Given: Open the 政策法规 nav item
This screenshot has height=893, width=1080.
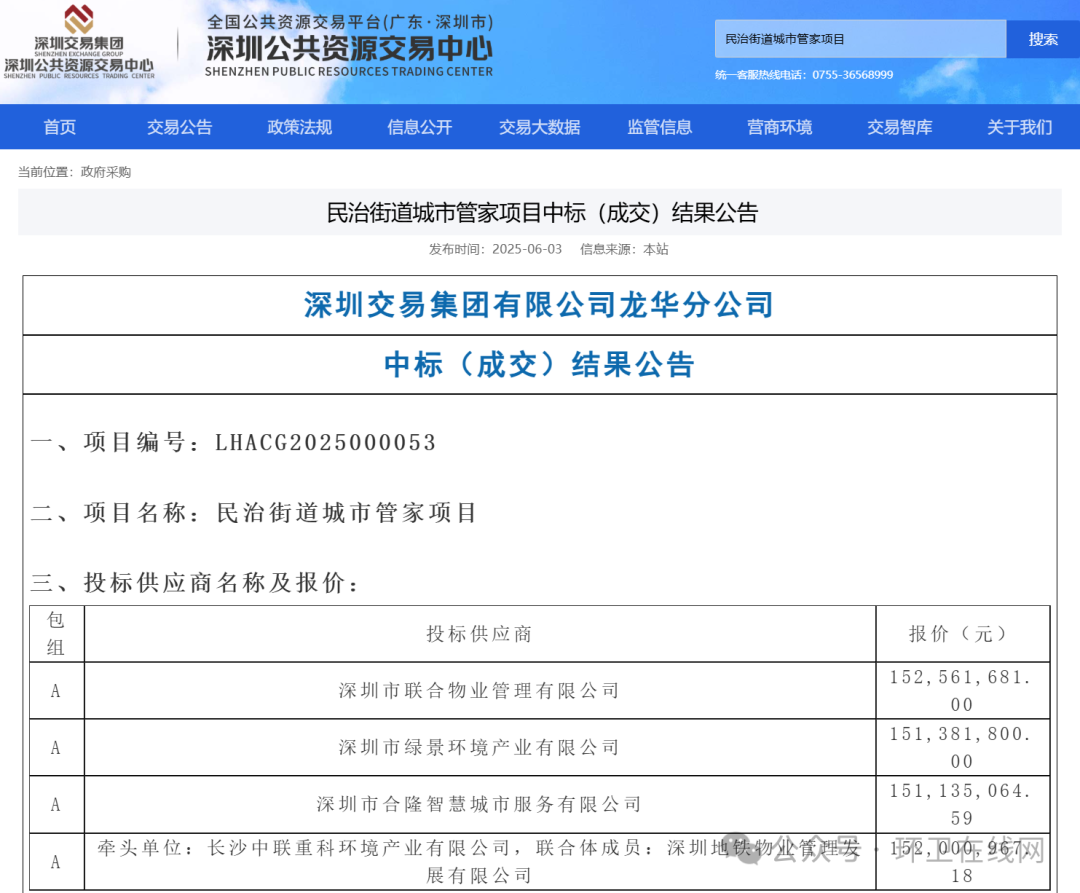Looking at the screenshot, I should (x=300, y=127).
